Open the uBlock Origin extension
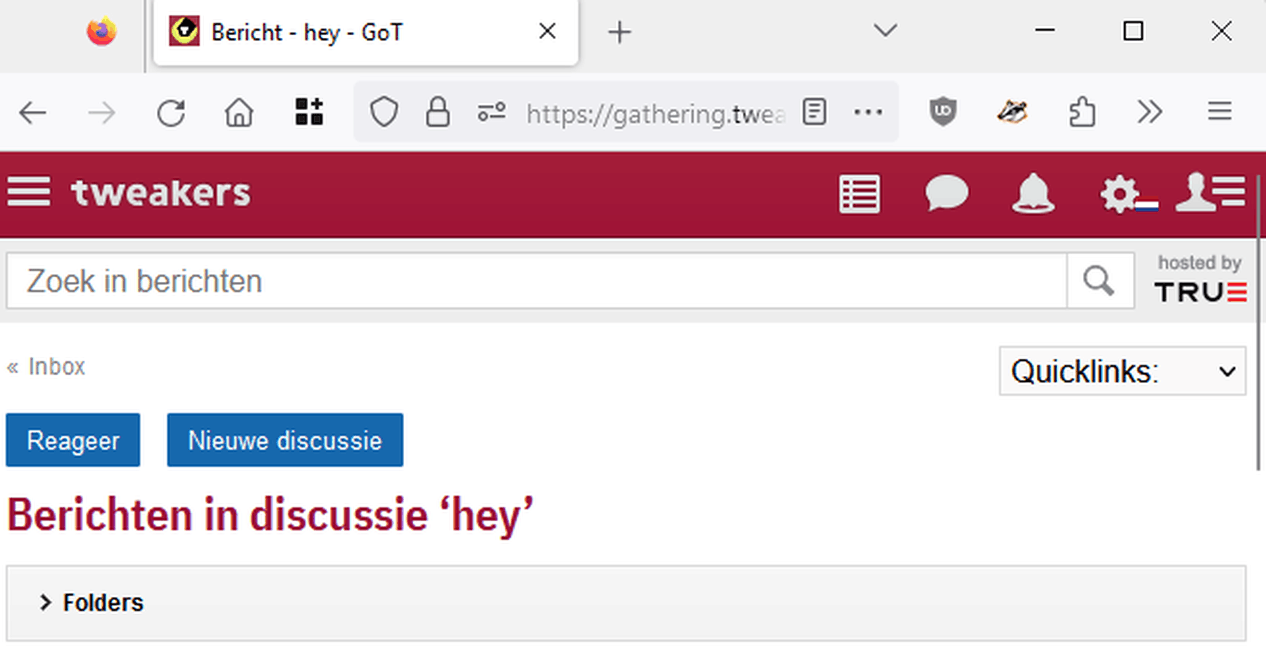The height and width of the screenshot is (659, 1266). click(x=942, y=112)
